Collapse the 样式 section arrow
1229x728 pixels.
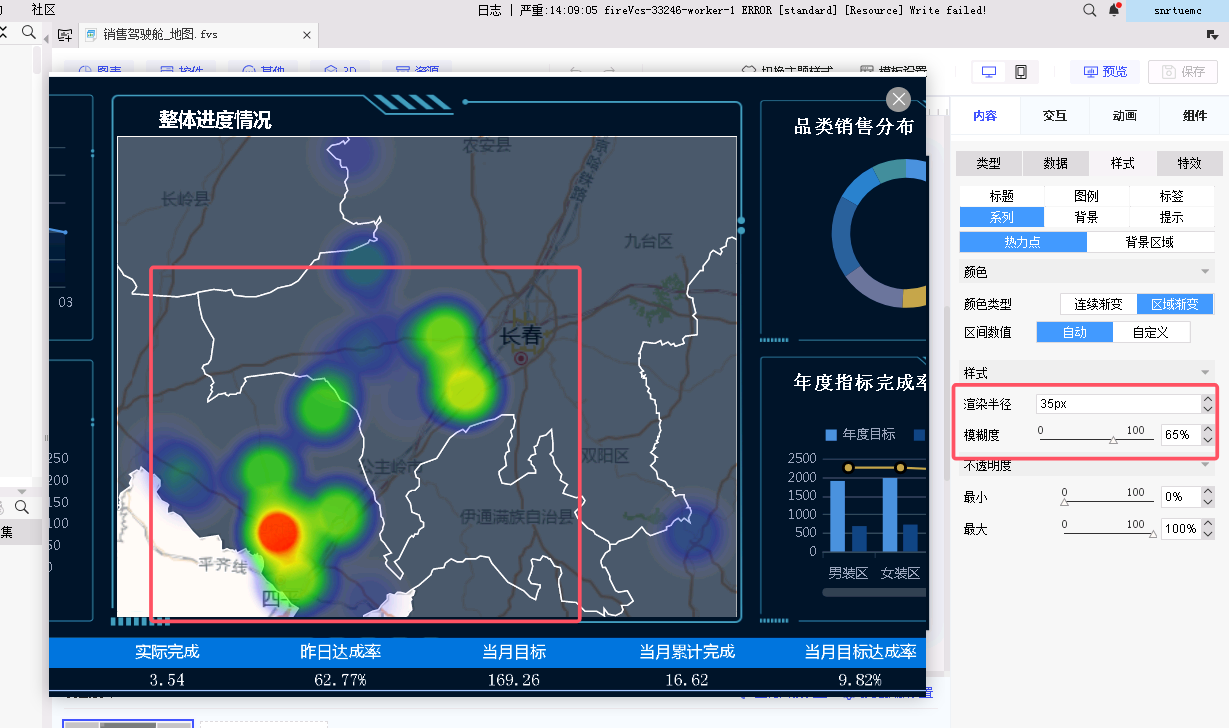pyautogui.click(x=1205, y=373)
